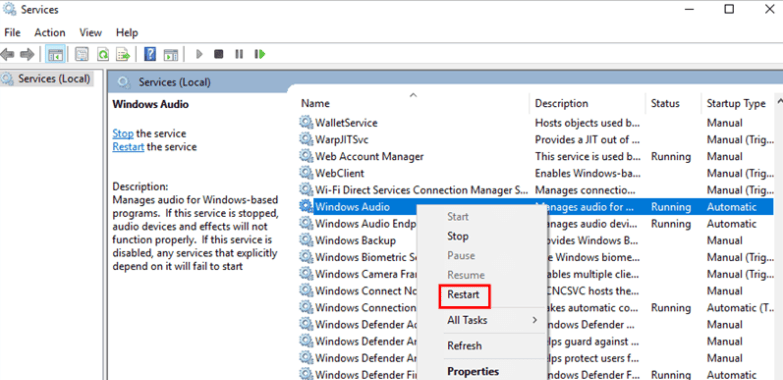Click the Start Service play icon
Viewport: 783px width, 380px height.
[200, 54]
